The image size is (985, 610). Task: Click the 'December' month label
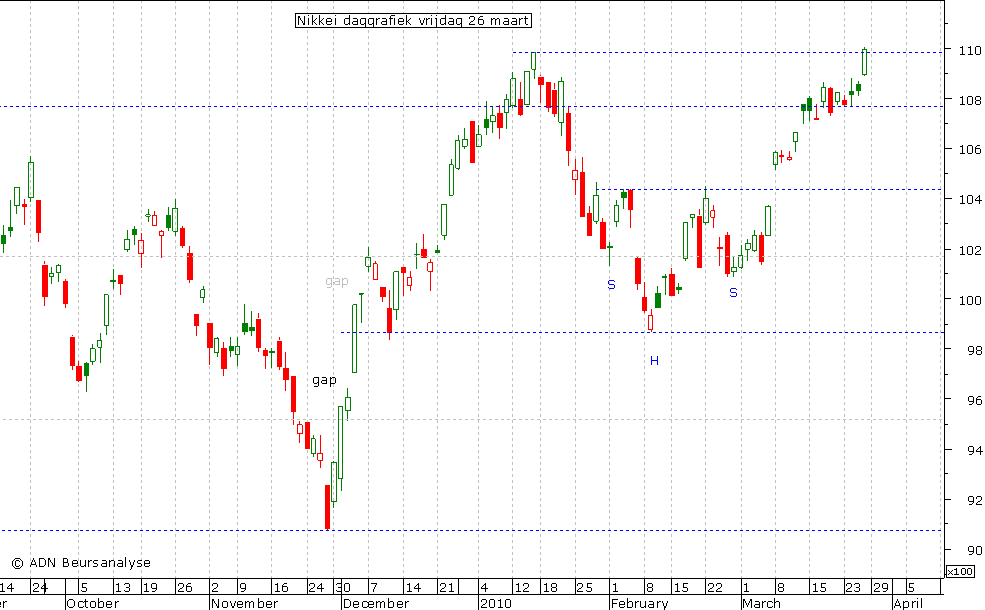(376, 603)
